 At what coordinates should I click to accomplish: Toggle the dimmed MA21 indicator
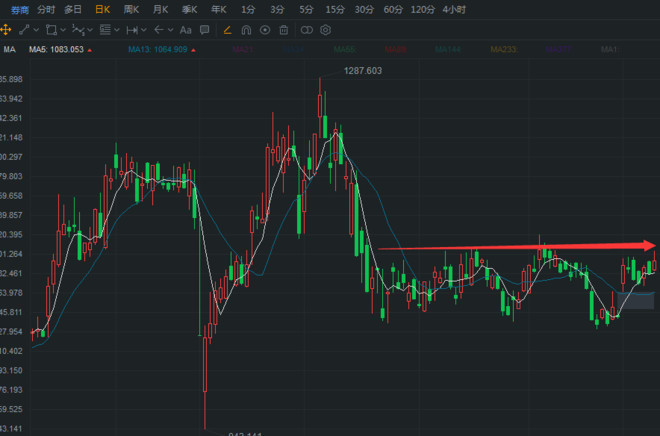pos(243,50)
